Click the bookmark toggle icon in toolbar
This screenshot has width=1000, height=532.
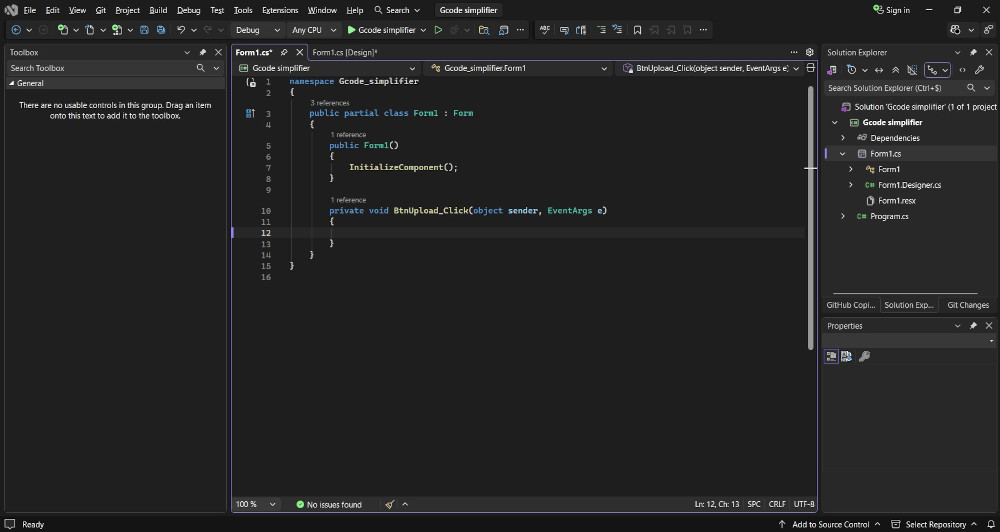(x=638, y=30)
